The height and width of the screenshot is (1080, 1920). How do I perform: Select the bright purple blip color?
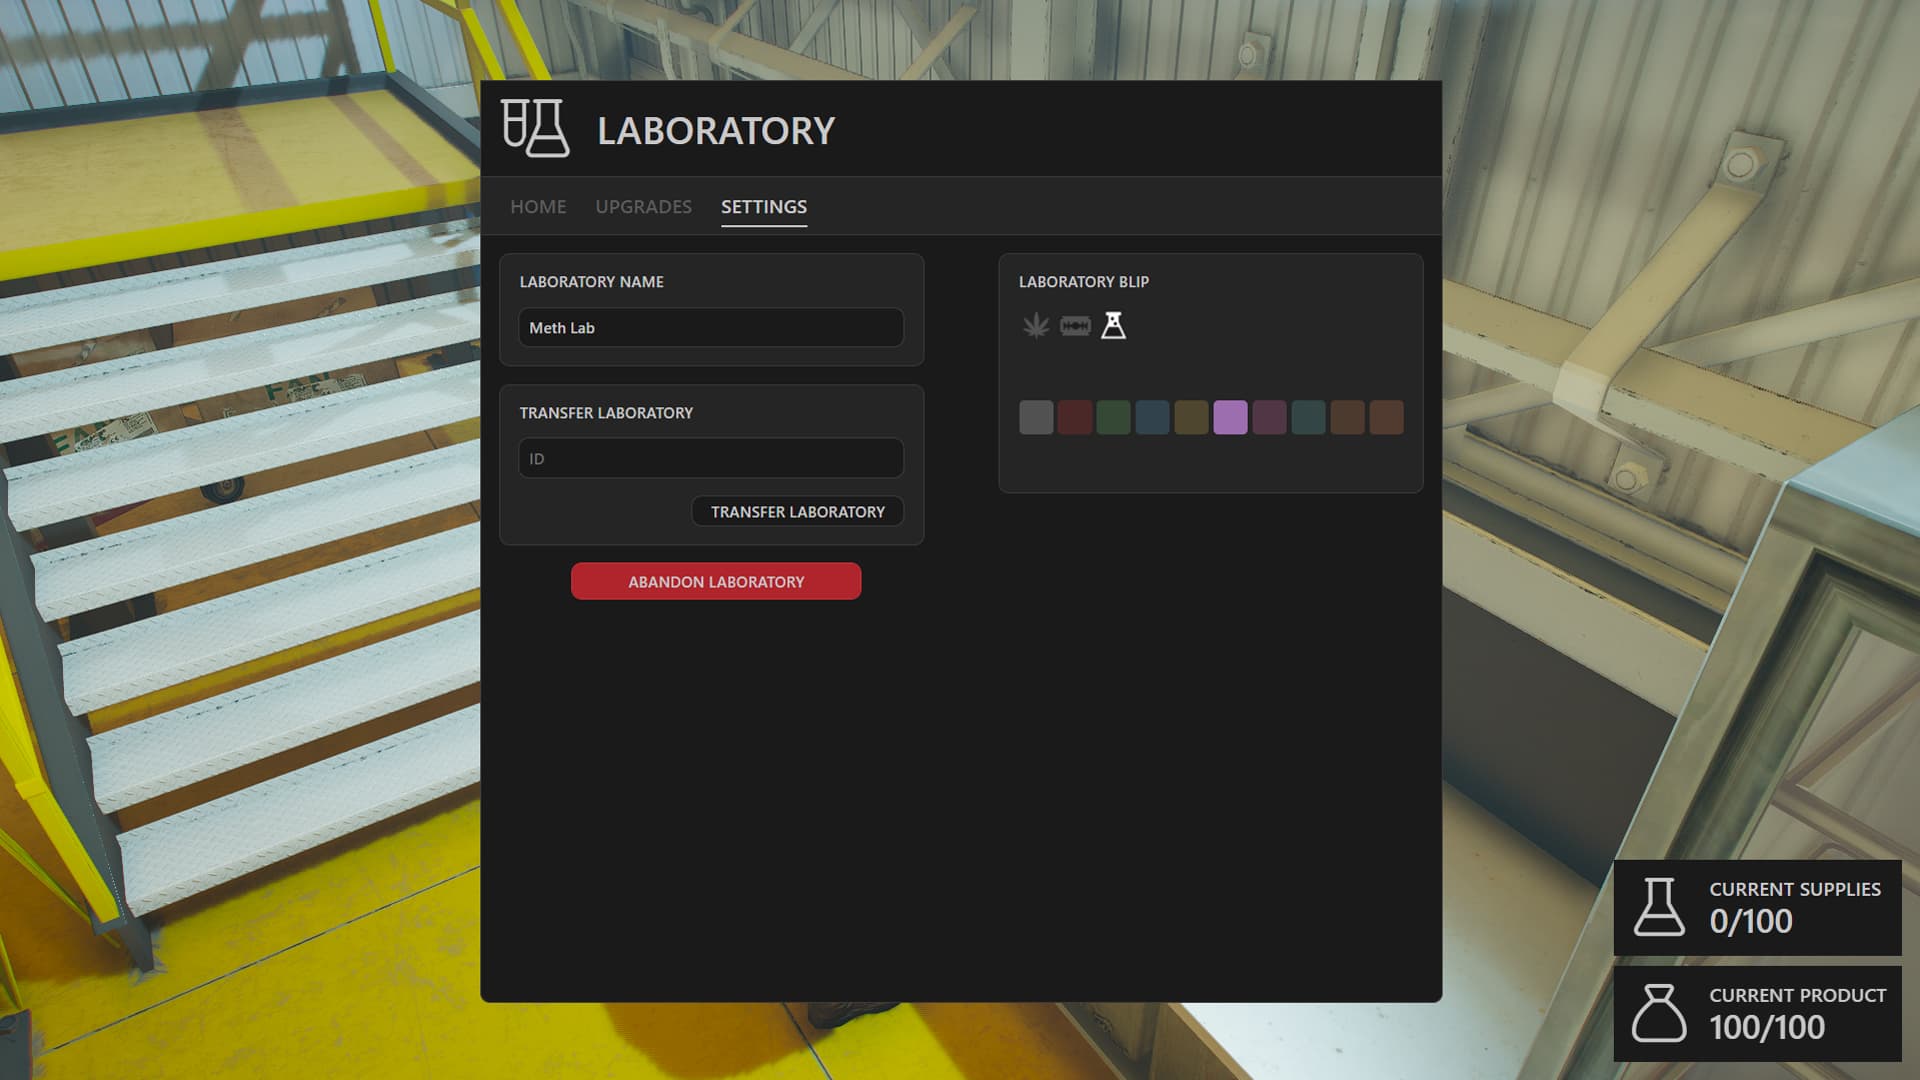(1230, 417)
